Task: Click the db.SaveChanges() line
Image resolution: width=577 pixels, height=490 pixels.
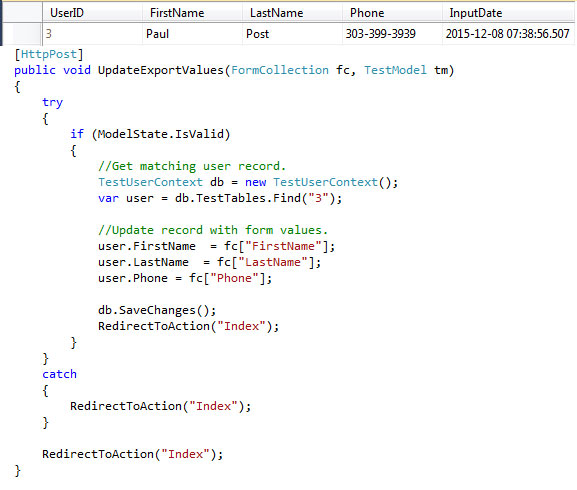Action: pos(157,310)
